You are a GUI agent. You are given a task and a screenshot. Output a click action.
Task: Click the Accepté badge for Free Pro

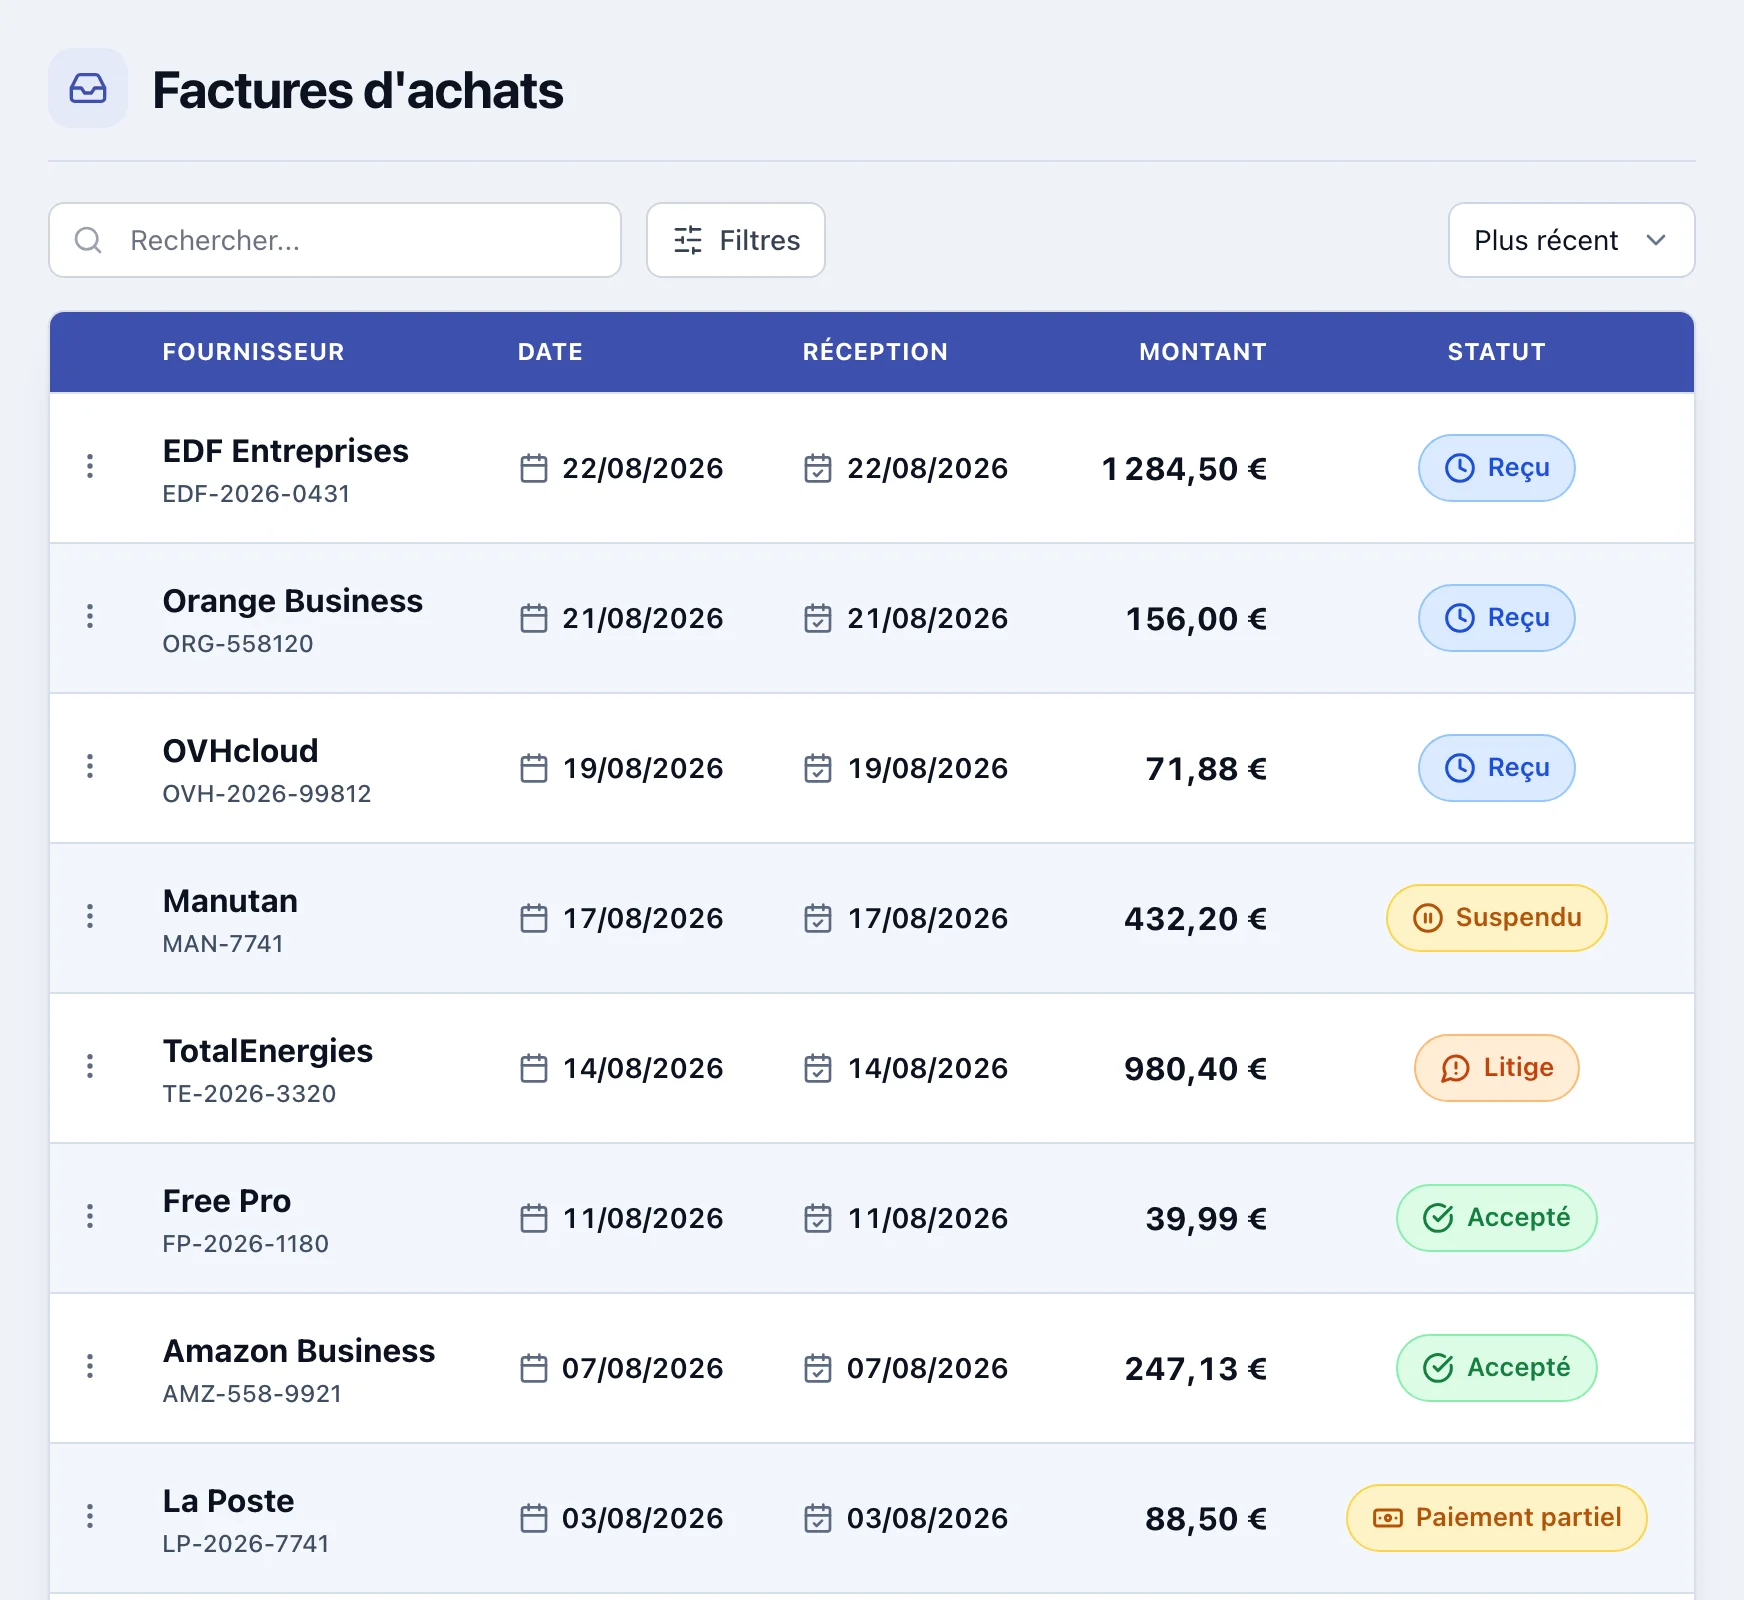[x=1497, y=1218]
